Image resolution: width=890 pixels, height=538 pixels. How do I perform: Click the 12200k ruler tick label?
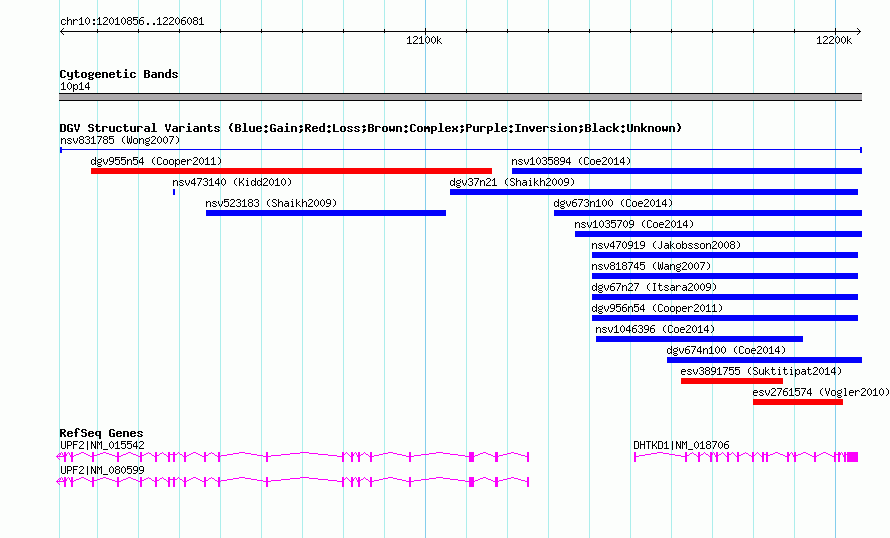[834, 40]
